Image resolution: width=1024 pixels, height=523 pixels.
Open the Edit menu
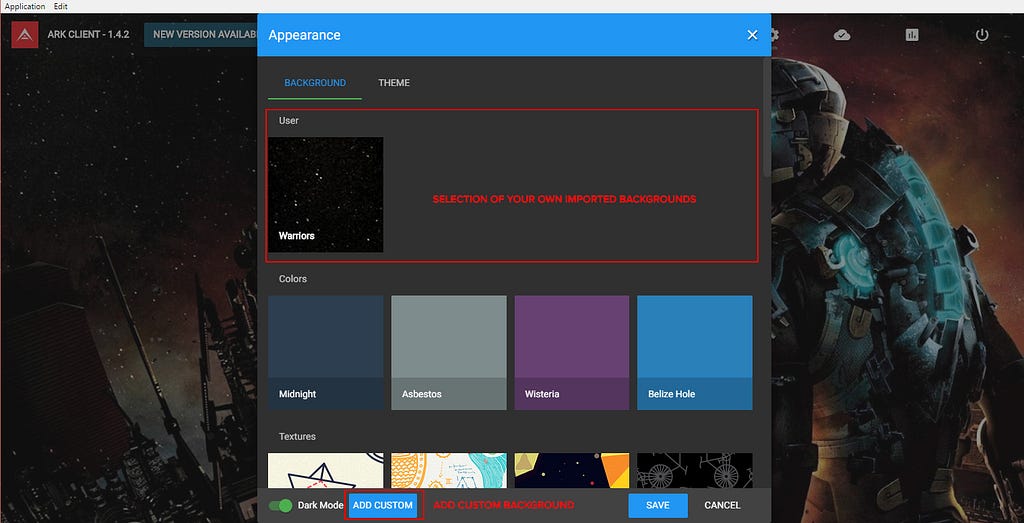pyautogui.click(x=61, y=6)
